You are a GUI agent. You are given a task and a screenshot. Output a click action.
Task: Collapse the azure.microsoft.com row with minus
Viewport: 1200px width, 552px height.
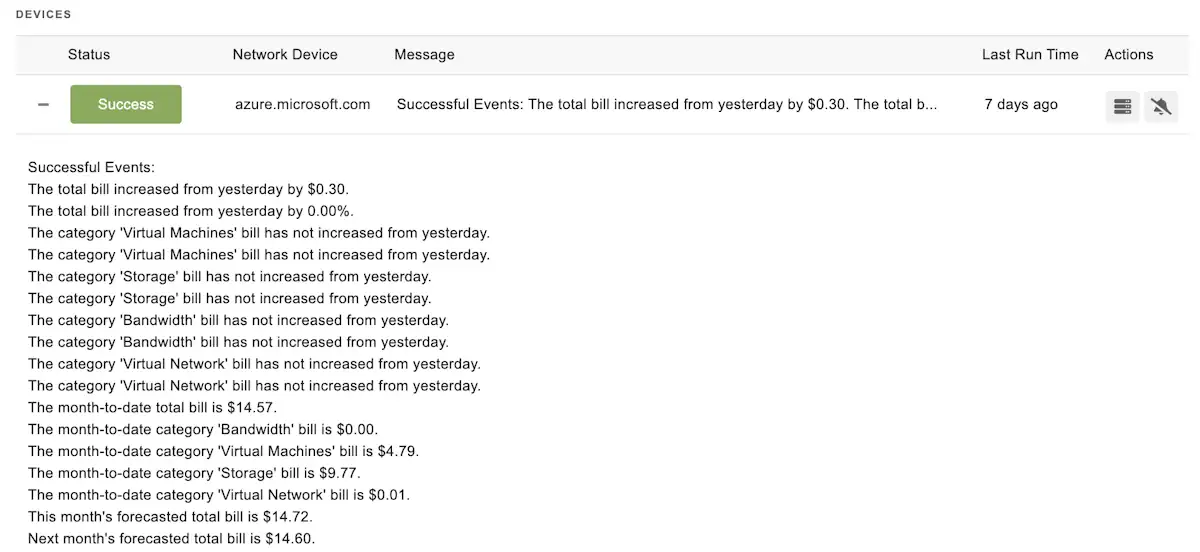click(x=43, y=105)
